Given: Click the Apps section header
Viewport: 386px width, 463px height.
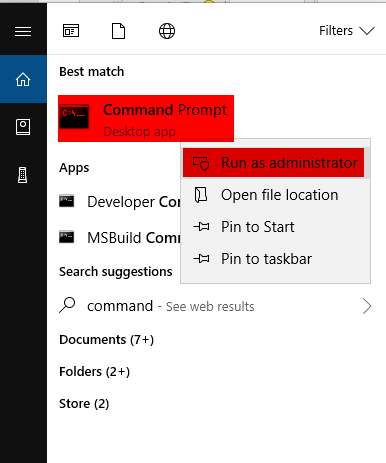Looking at the screenshot, I should pyautogui.click(x=74, y=168).
